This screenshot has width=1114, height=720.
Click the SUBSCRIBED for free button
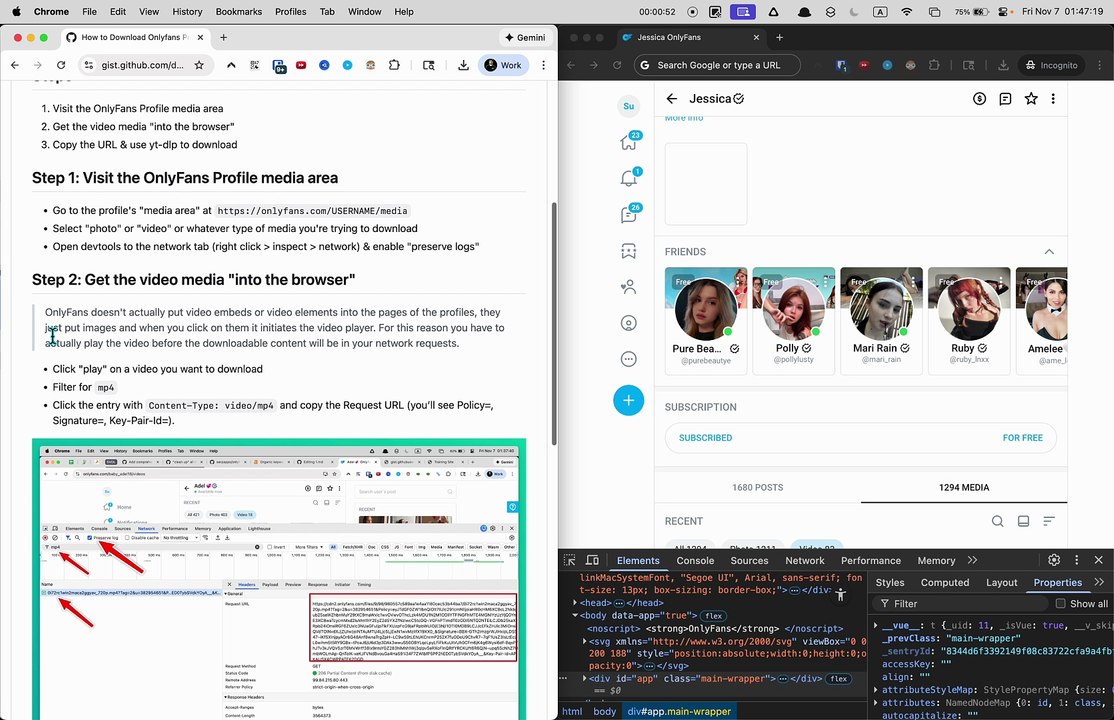pyautogui.click(x=860, y=438)
